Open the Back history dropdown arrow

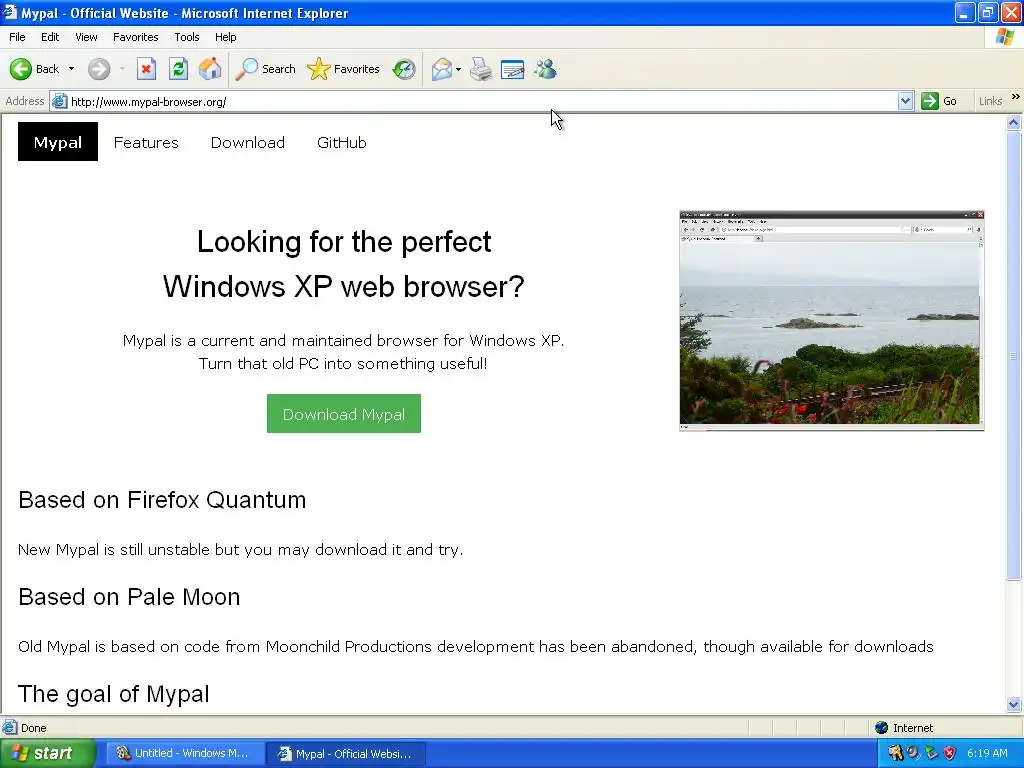click(x=71, y=69)
